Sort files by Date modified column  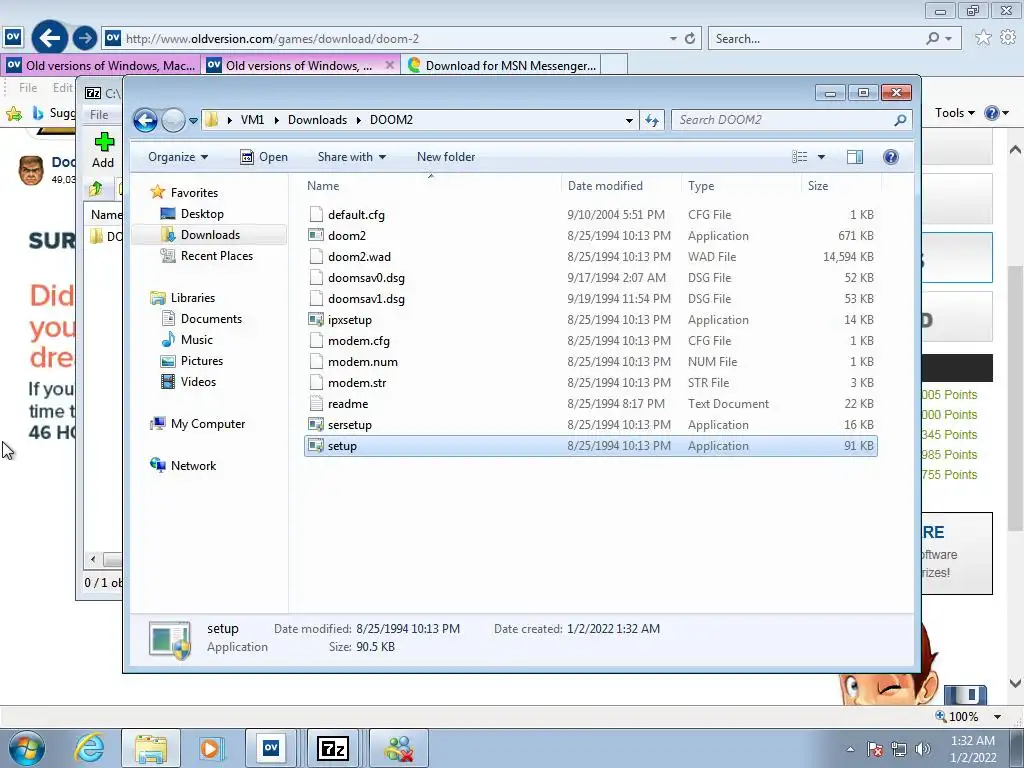pyautogui.click(x=620, y=186)
